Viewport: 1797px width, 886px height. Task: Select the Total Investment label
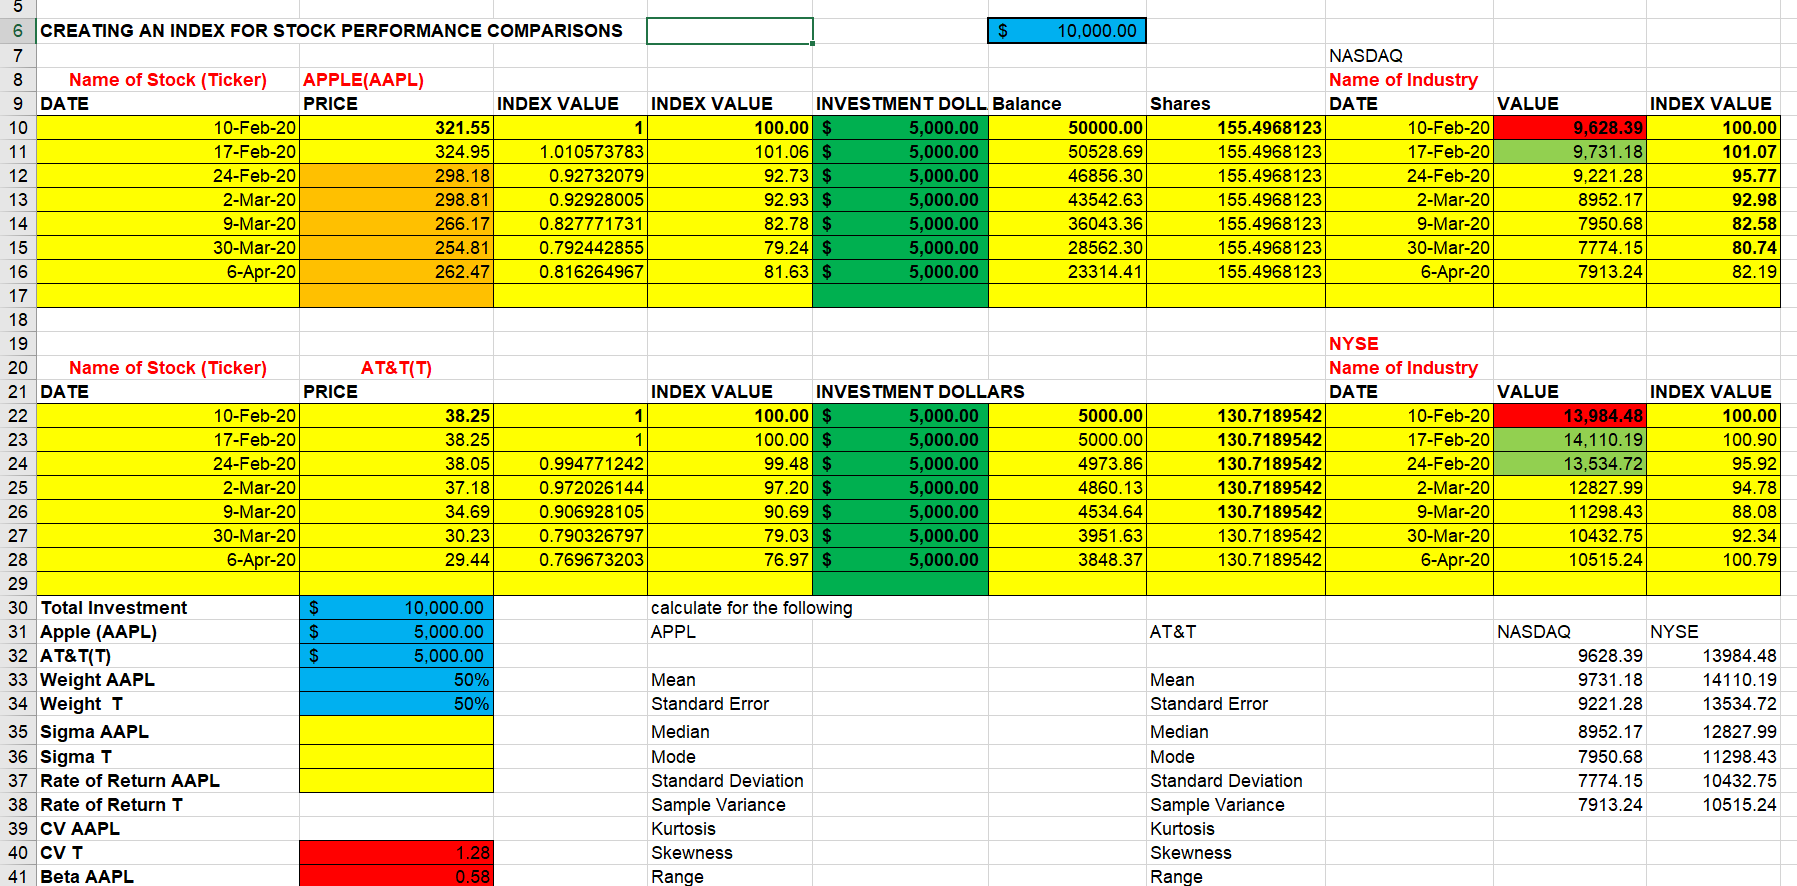coord(114,608)
